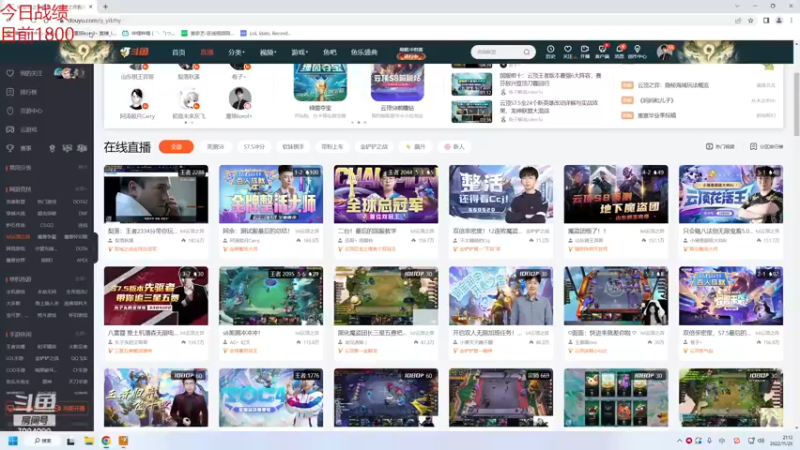The image size is (800, 450).
Task: Open Chrome from the taskbar
Action: (106, 441)
